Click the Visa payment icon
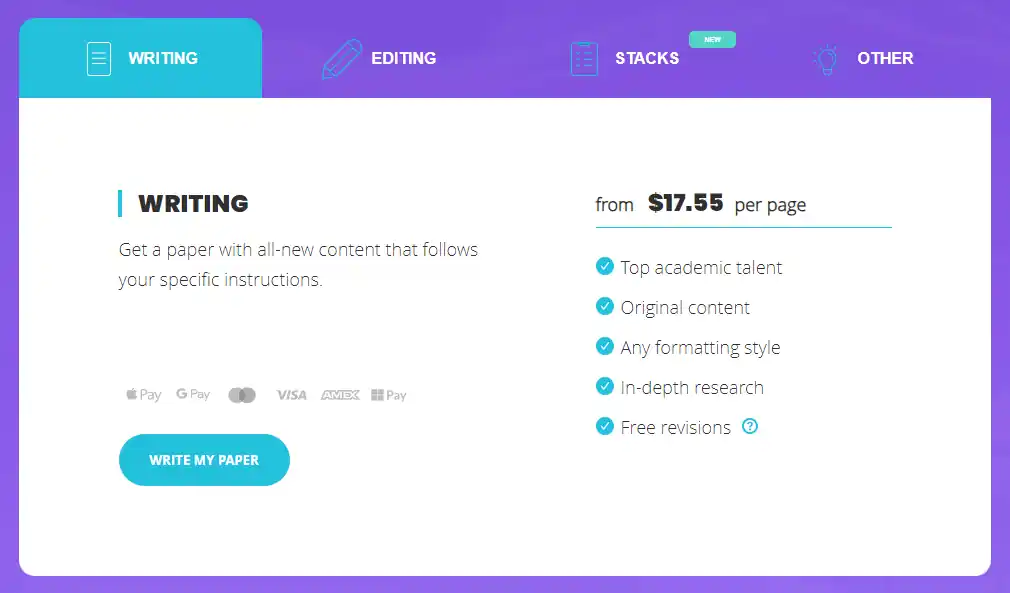Viewport: 1010px width, 593px height. pyautogui.click(x=291, y=394)
